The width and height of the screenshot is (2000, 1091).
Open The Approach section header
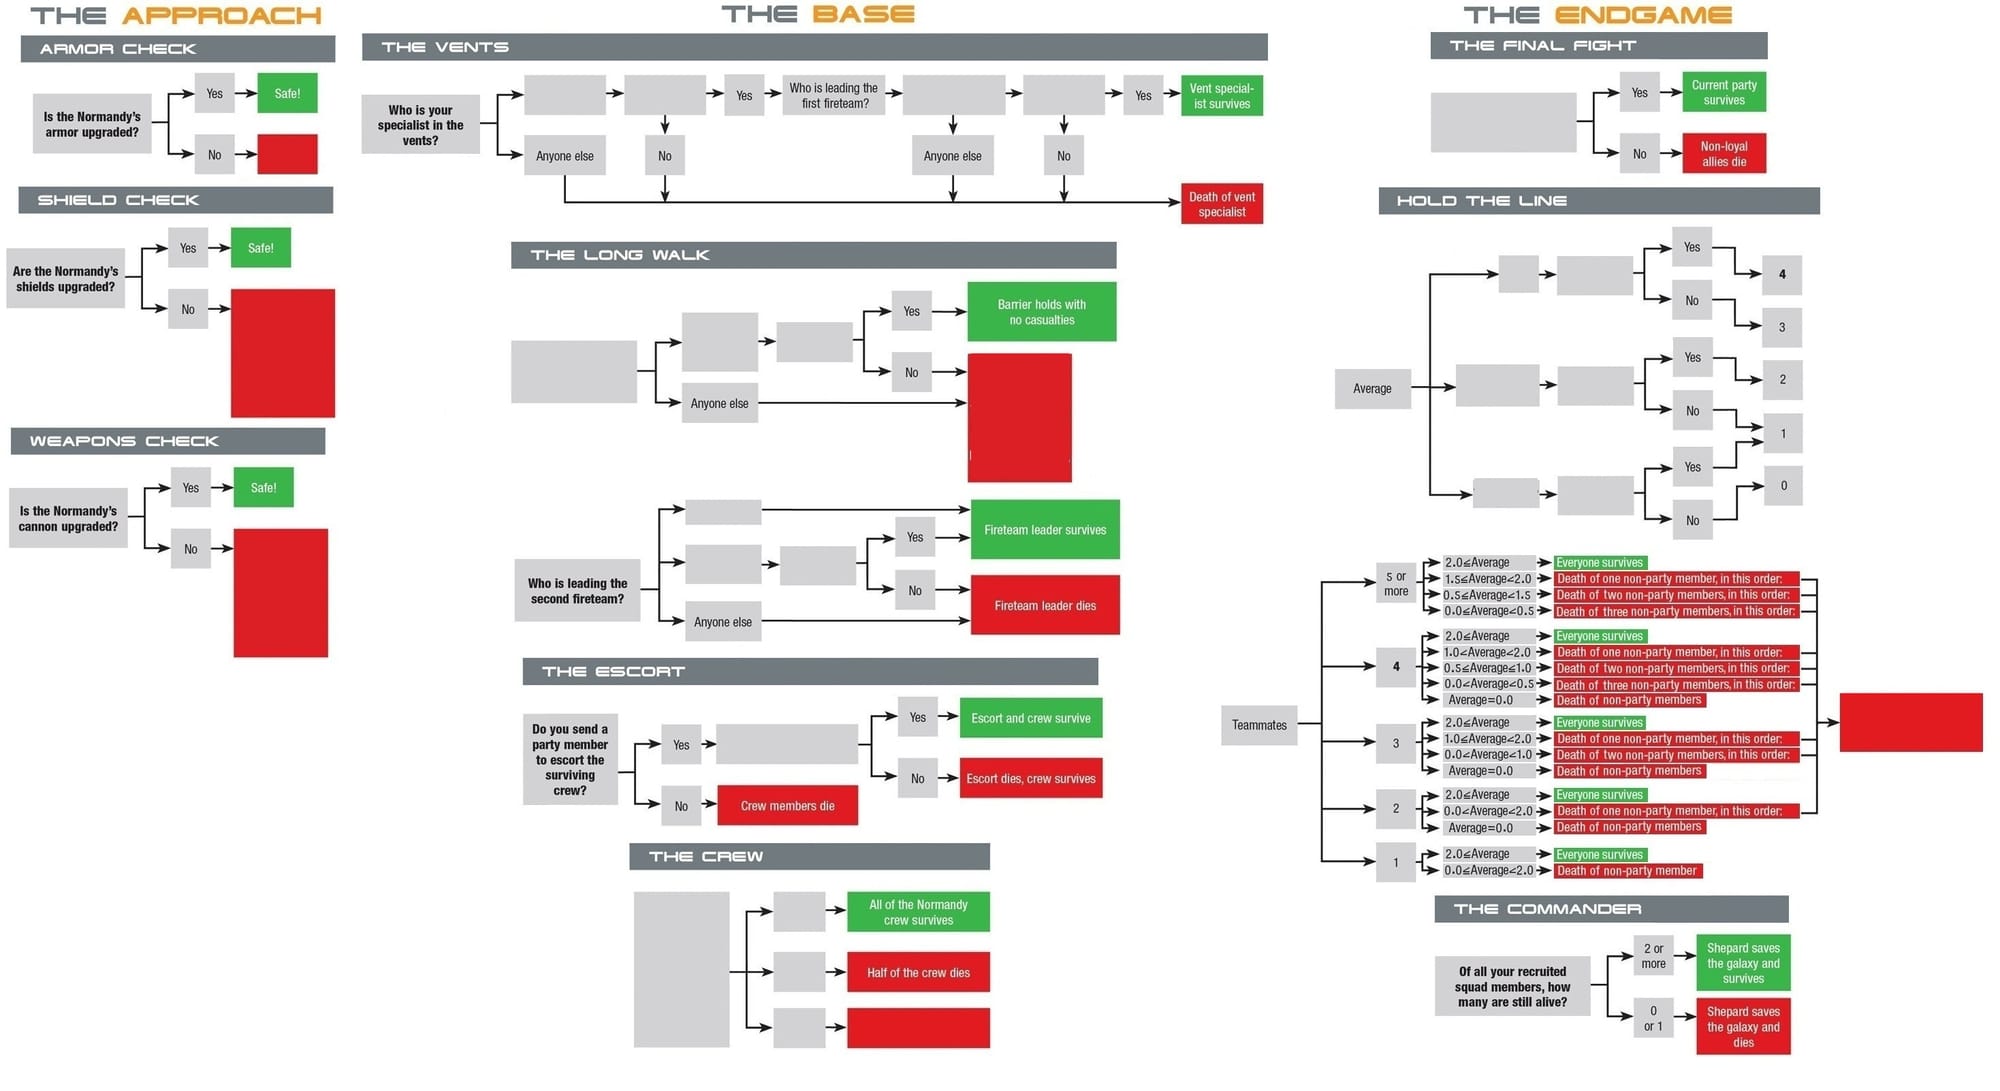tap(163, 16)
